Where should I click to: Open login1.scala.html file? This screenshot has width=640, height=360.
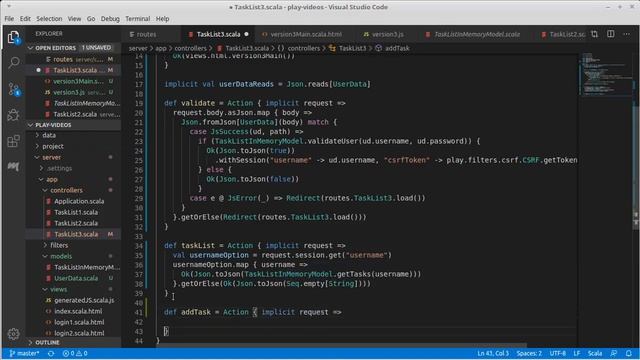point(79,322)
